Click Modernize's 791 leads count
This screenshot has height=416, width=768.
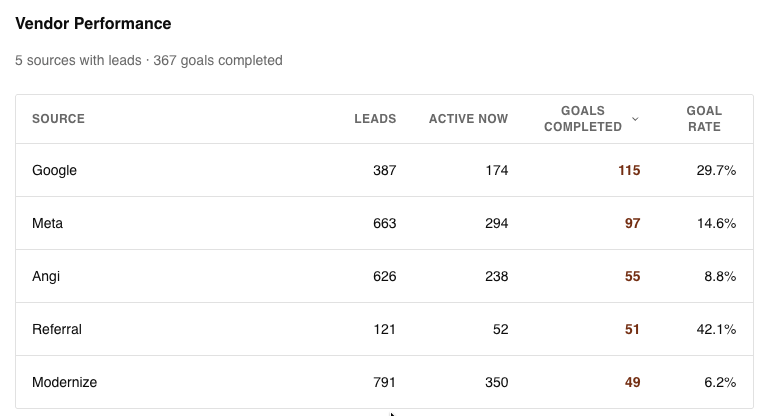tap(384, 383)
